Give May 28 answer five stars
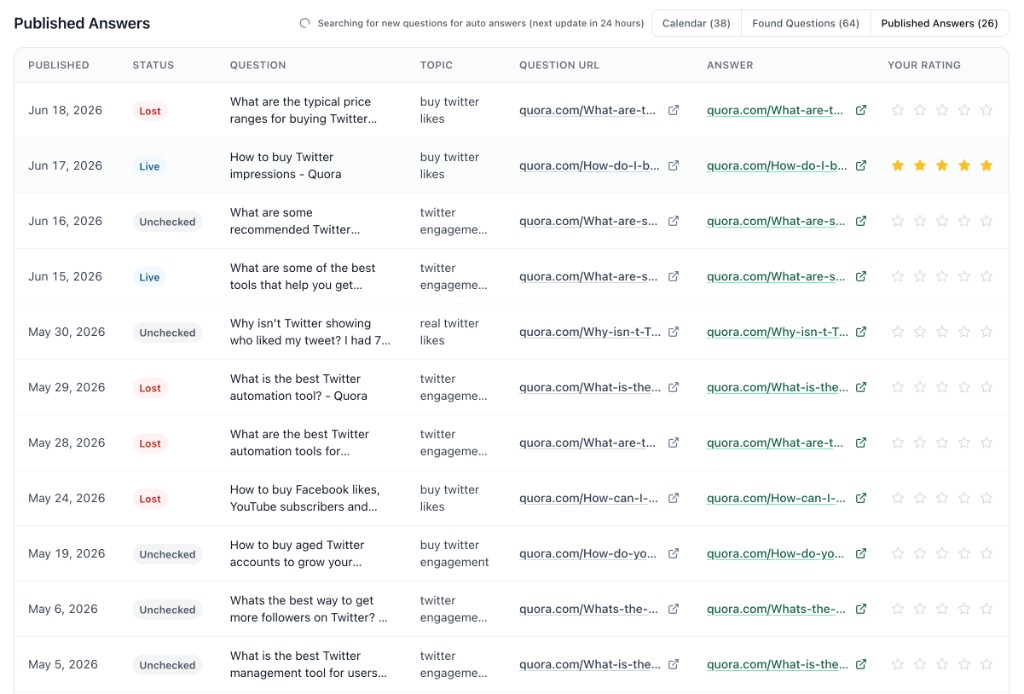 [x=986, y=443]
